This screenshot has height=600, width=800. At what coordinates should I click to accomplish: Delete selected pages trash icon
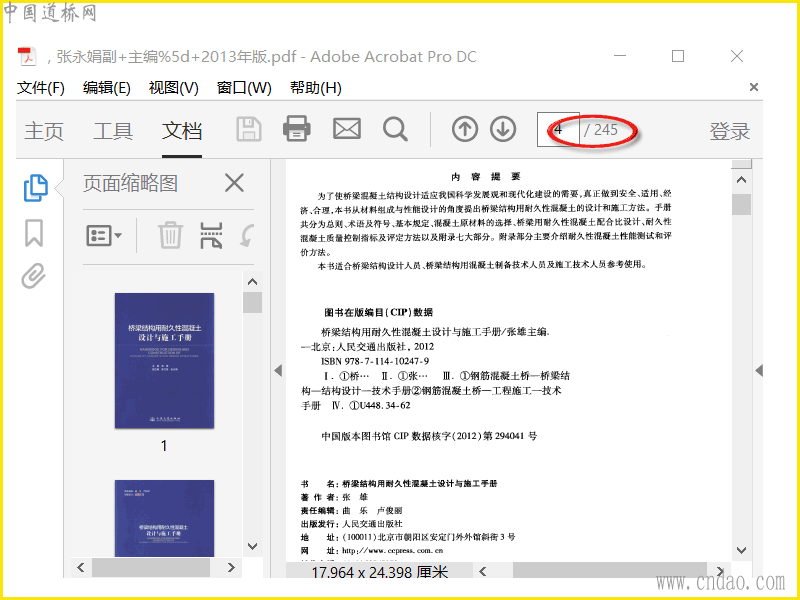[170, 235]
